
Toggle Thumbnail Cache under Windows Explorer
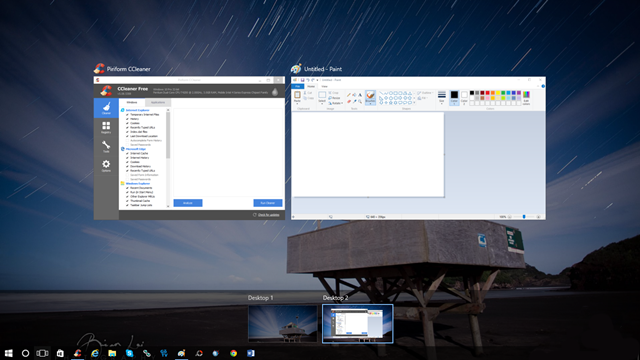[x=127, y=201]
